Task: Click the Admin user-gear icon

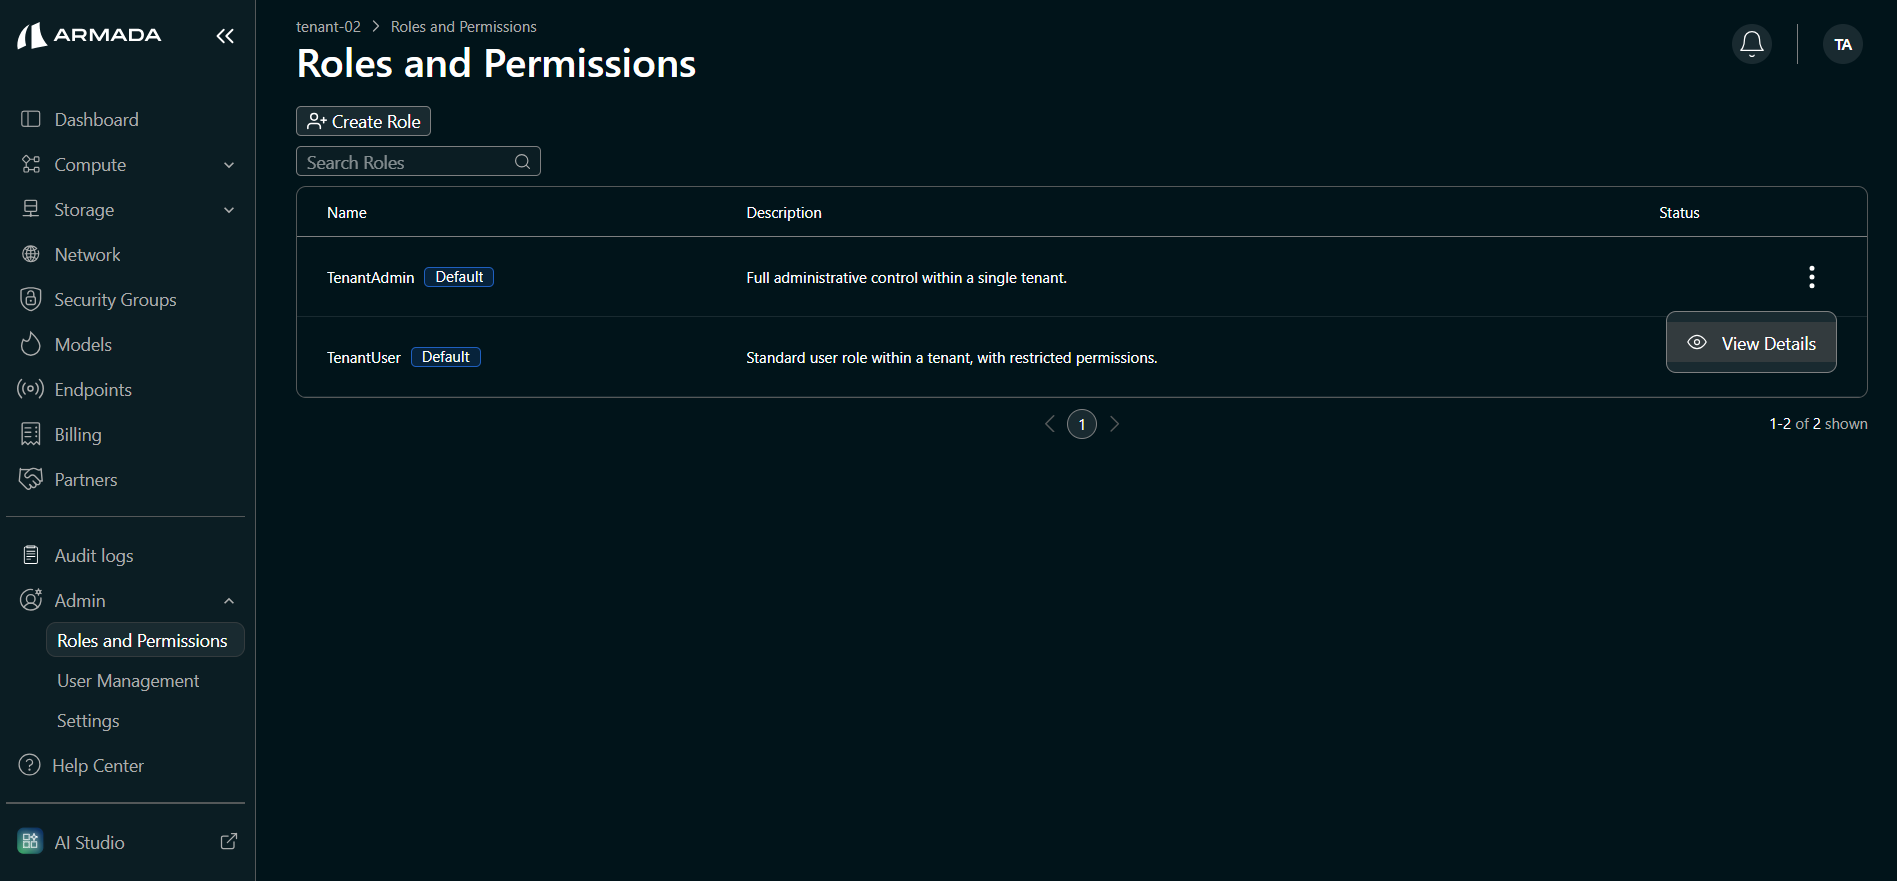Action: [31, 600]
